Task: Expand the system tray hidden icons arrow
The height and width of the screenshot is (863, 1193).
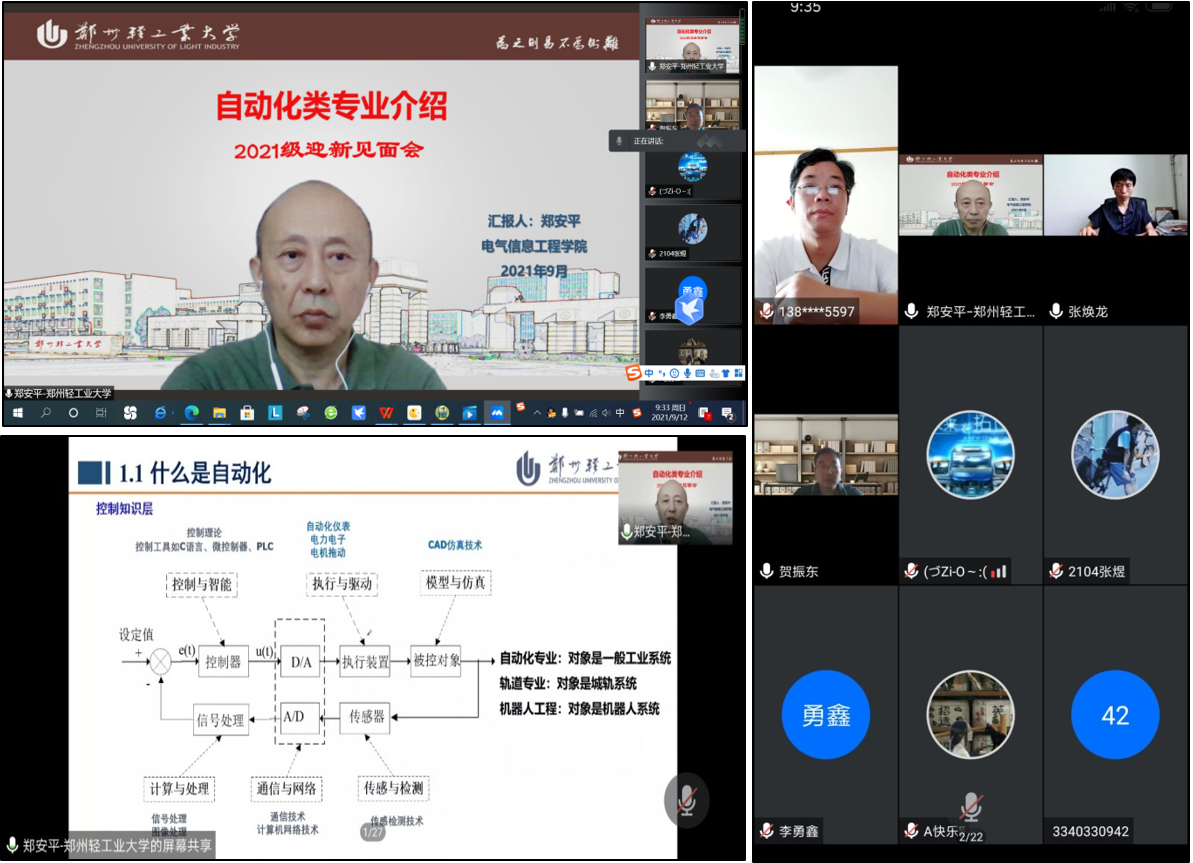Action: (536, 412)
